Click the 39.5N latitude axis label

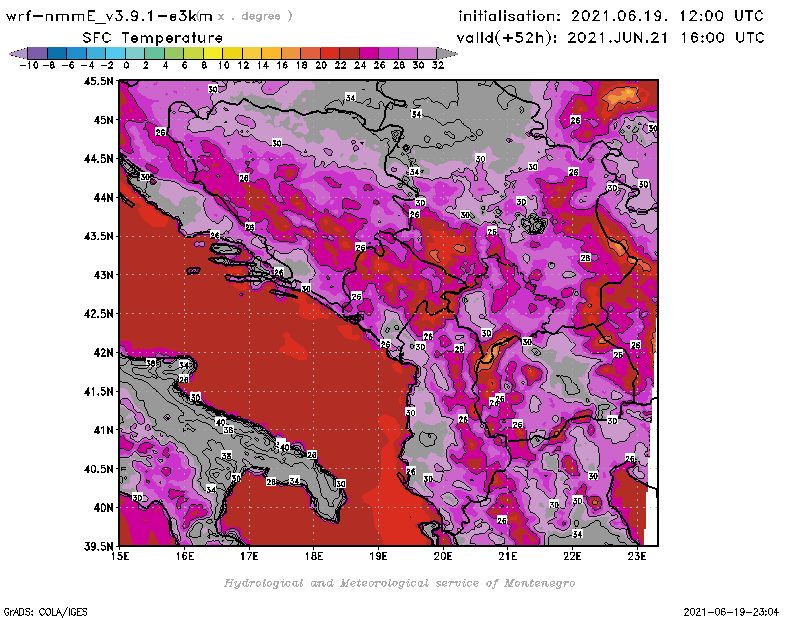(98, 546)
